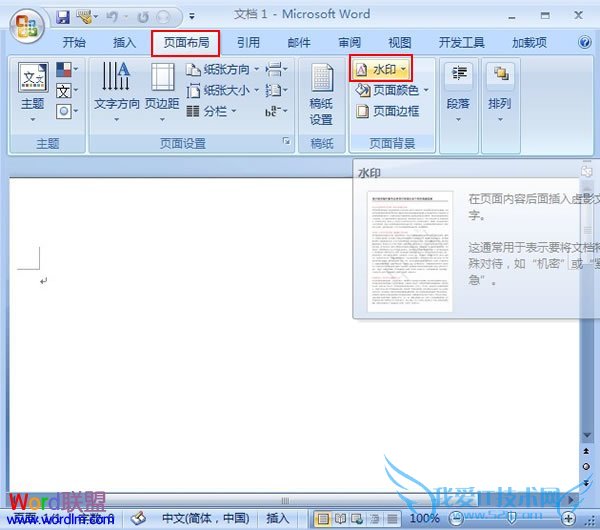Viewport: 600px width, 530px height.
Task: Click the Word Help question mark icon
Action: [584, 42]
